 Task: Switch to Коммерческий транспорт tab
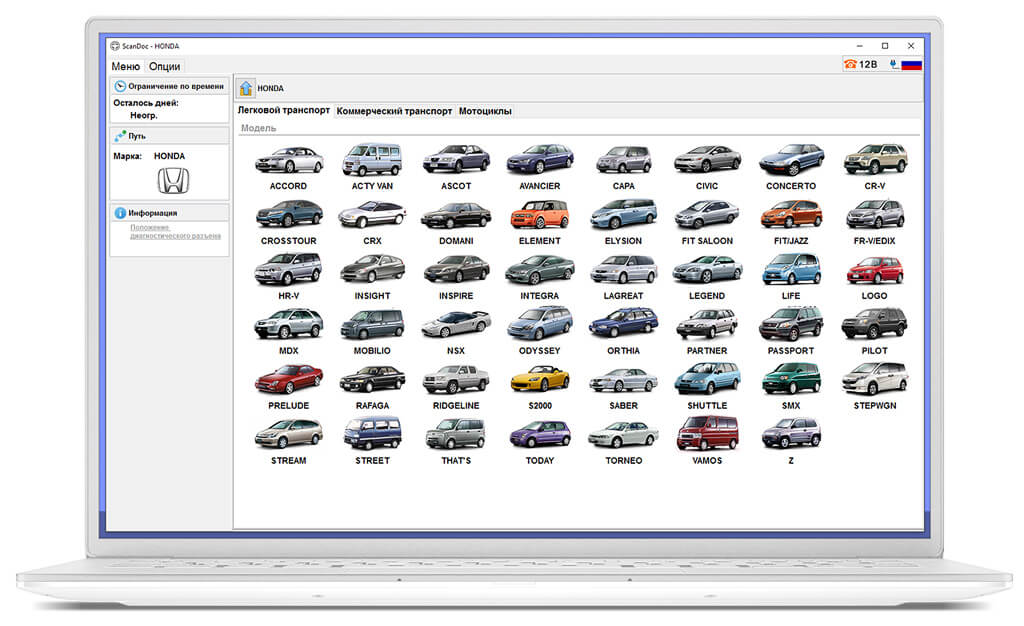(x=394, y=111)
